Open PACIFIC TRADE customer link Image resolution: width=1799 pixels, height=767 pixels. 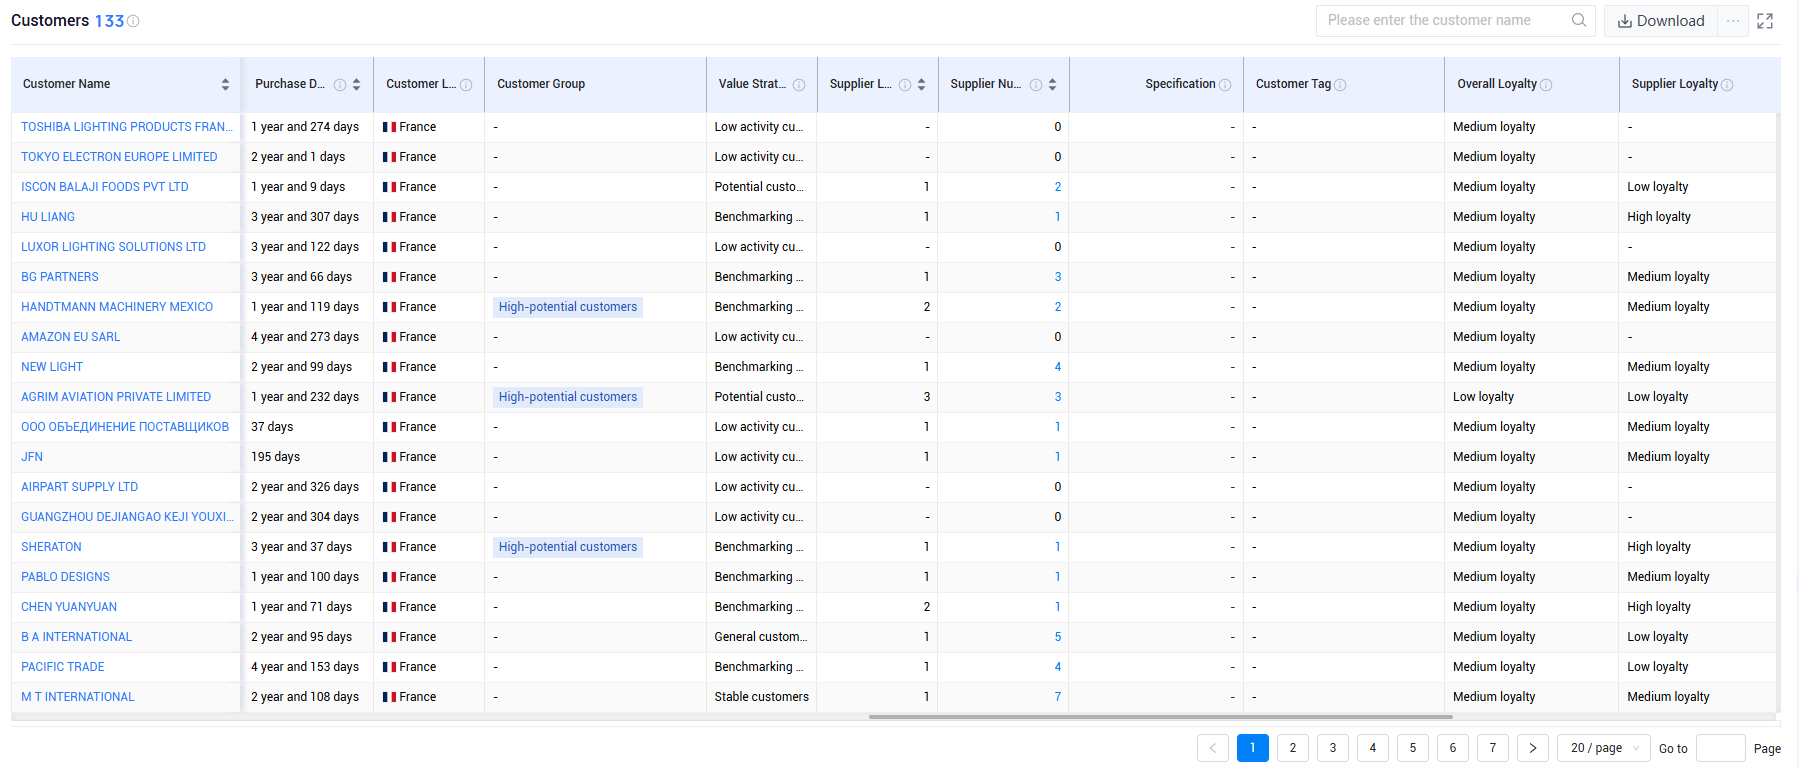click(x=62, y=667)
